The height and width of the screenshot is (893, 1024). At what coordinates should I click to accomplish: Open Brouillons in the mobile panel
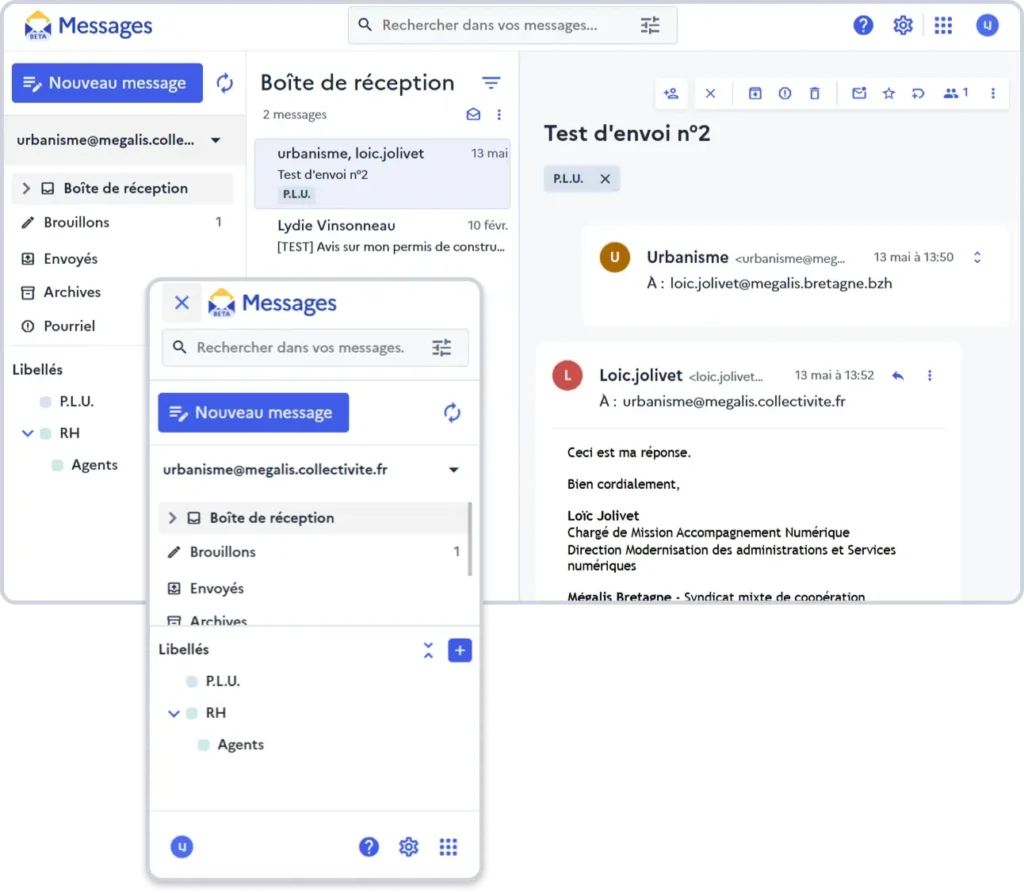(x=313, y=552)
